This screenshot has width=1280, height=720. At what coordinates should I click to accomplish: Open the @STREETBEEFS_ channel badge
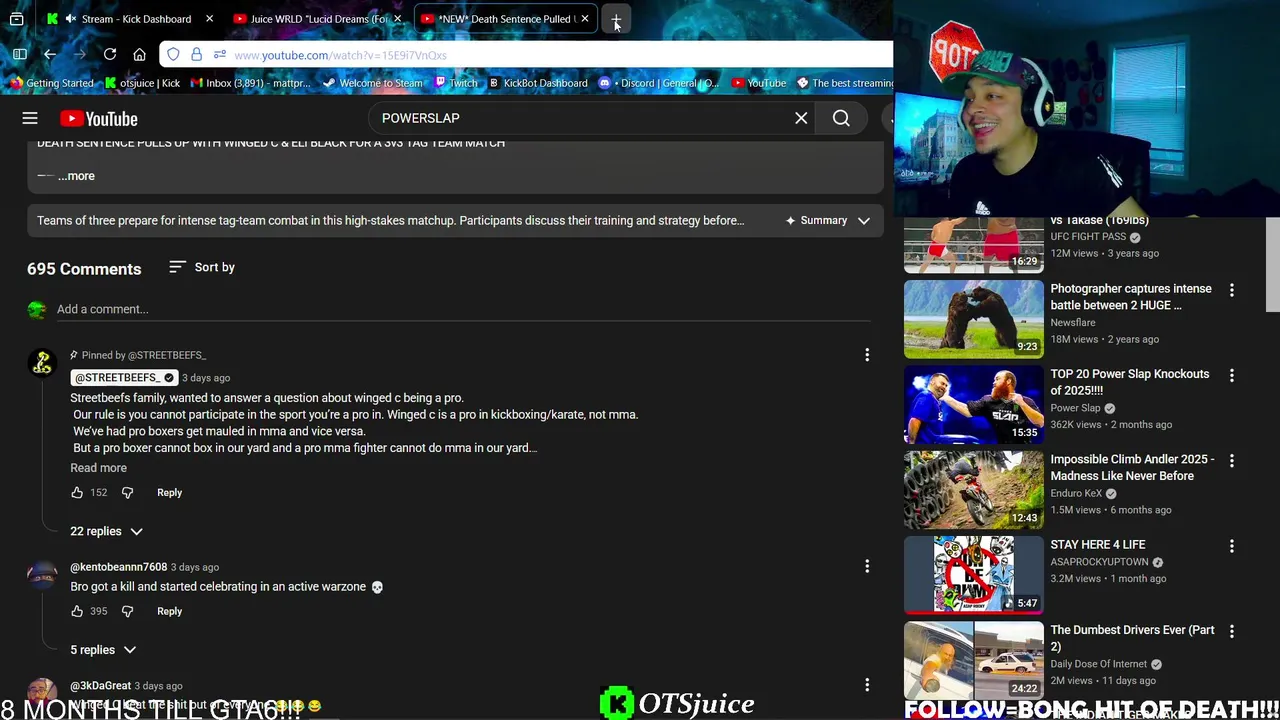coord(124,377)
